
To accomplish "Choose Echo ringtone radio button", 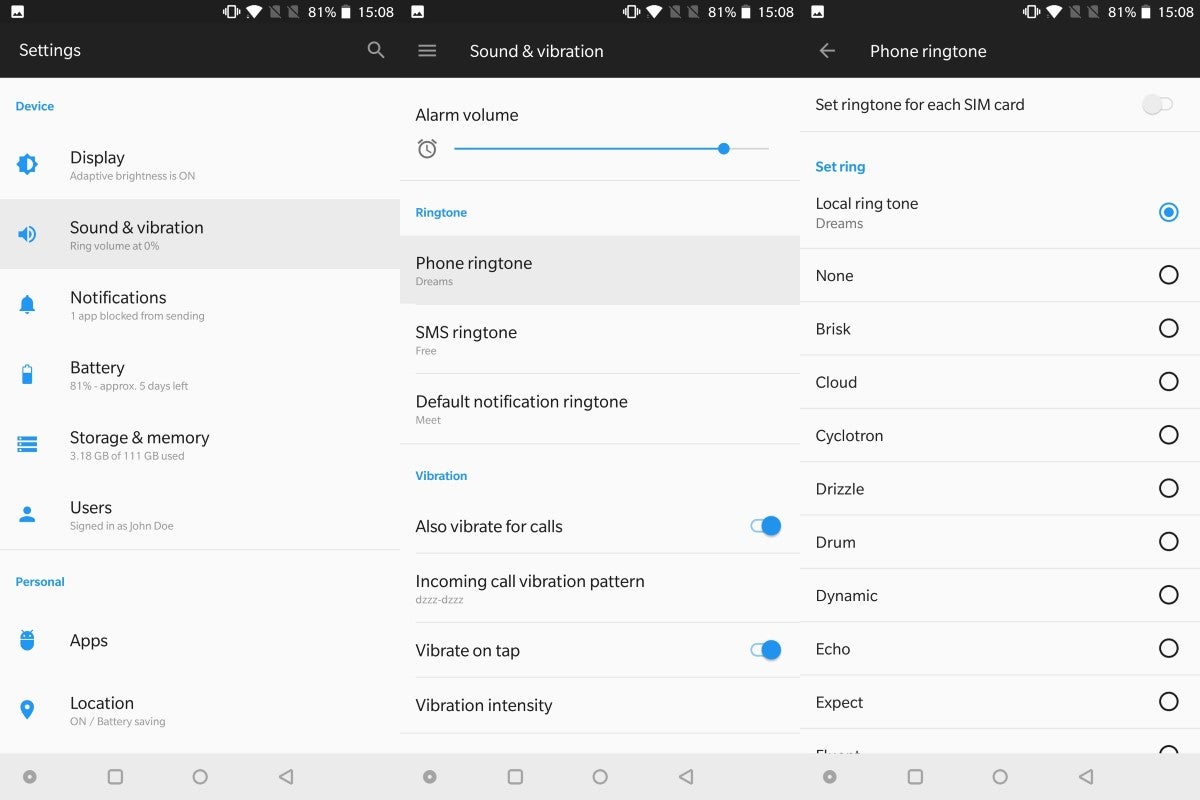I will pyautogui.click(x=1168, y=648).
